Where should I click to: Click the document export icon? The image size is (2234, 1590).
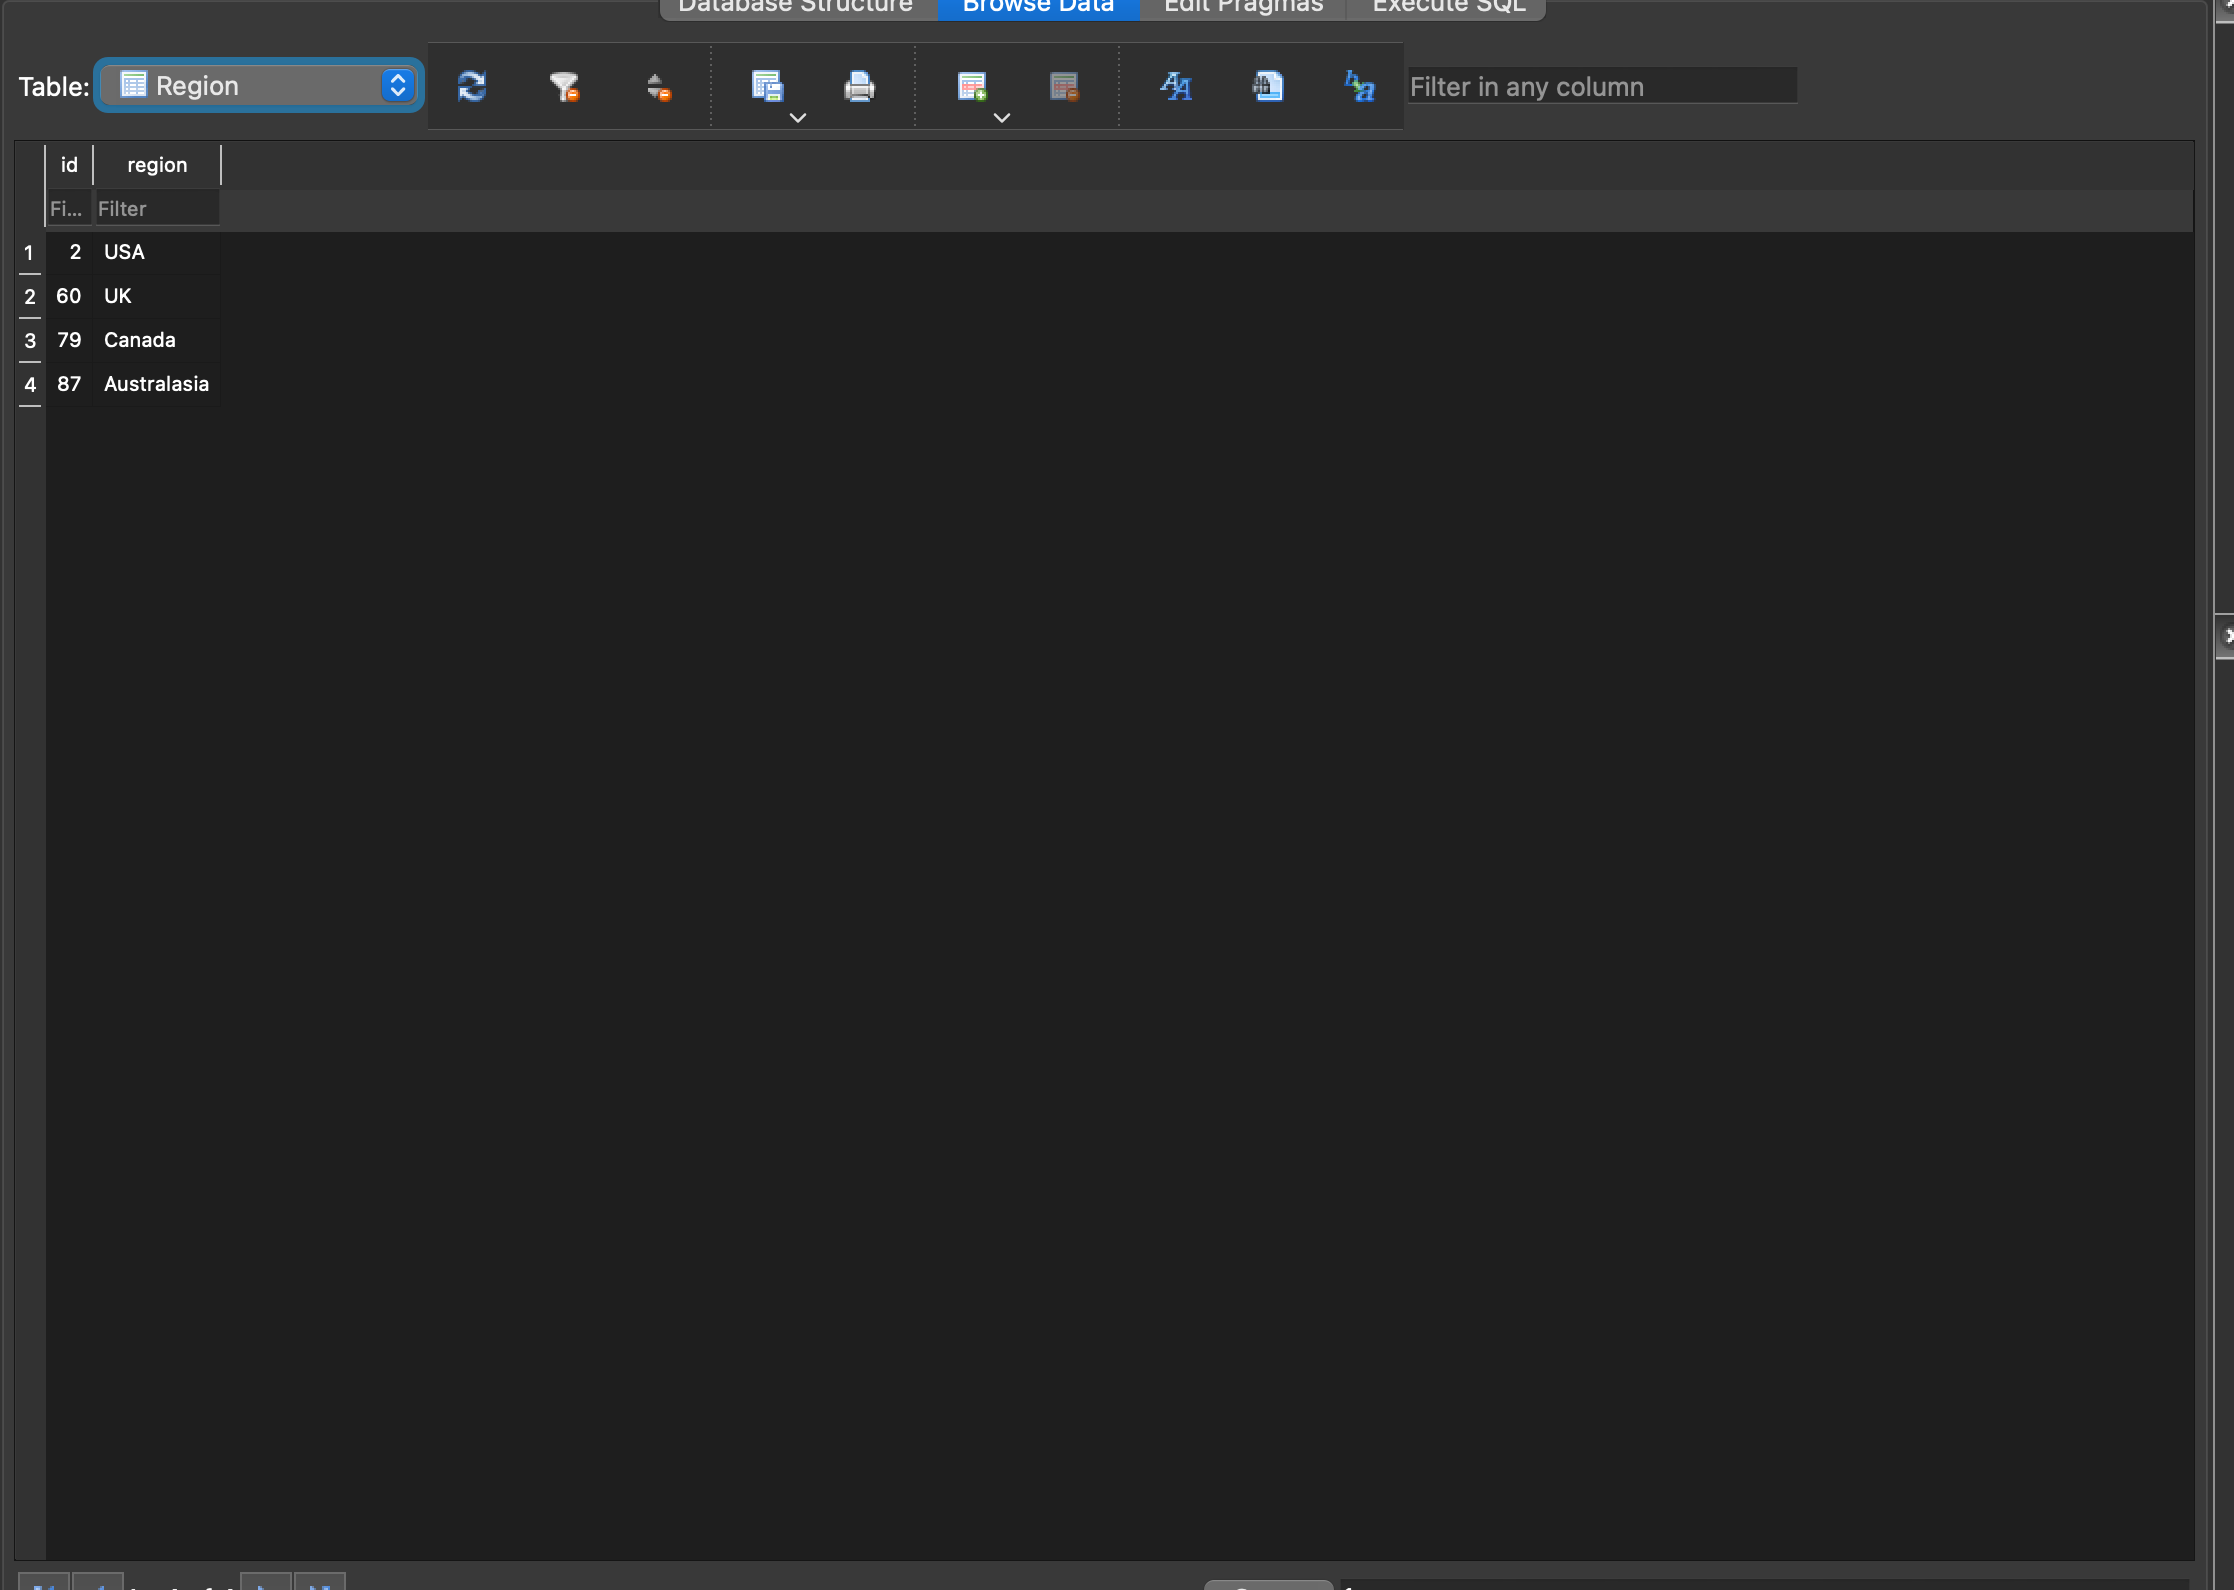point(1268,87)
